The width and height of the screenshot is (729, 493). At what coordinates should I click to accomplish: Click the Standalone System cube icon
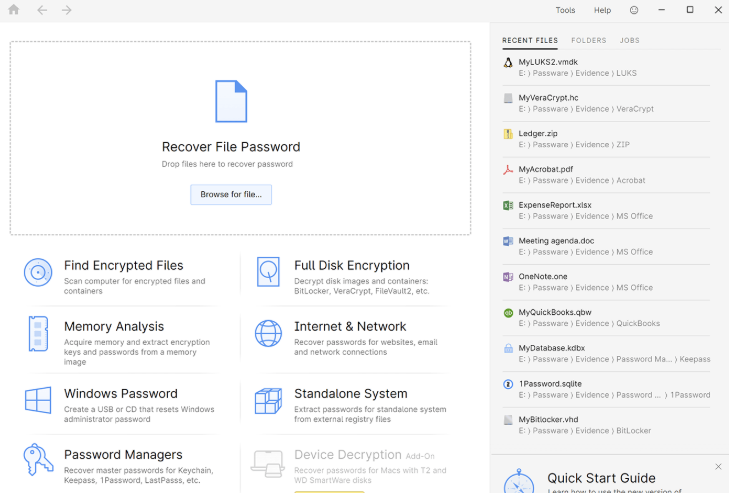(268, 400)
